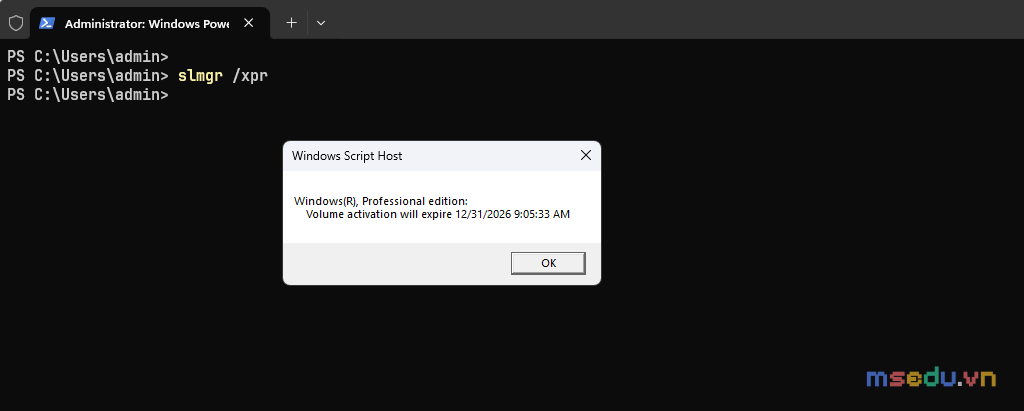Open a new terminal tab with plus

(292, 23)
